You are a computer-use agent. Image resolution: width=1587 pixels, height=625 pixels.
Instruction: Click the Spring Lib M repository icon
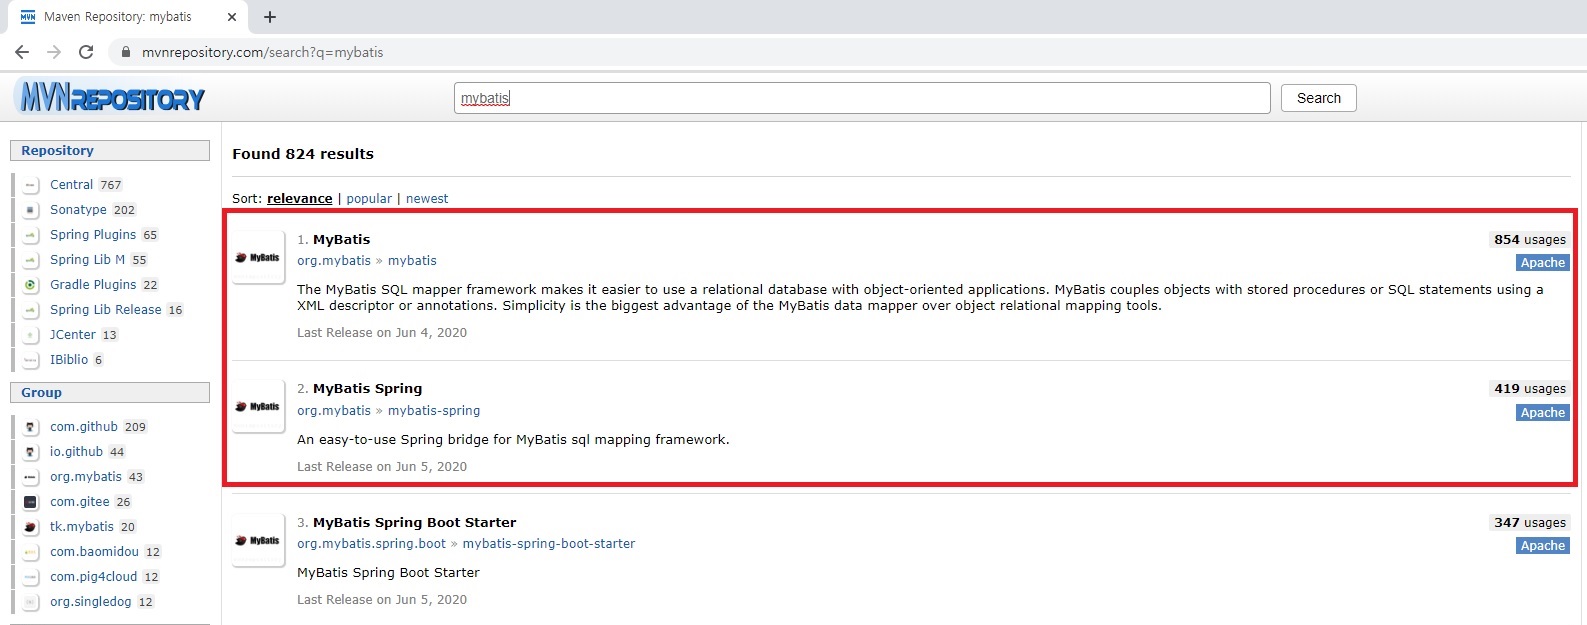click(x=31, y=260)
